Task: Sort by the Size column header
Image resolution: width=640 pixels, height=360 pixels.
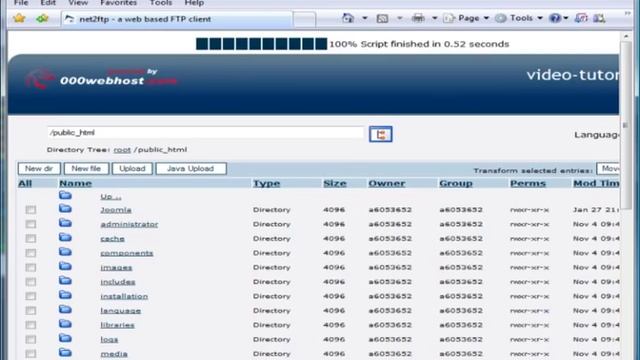Action: click(335, 183)
